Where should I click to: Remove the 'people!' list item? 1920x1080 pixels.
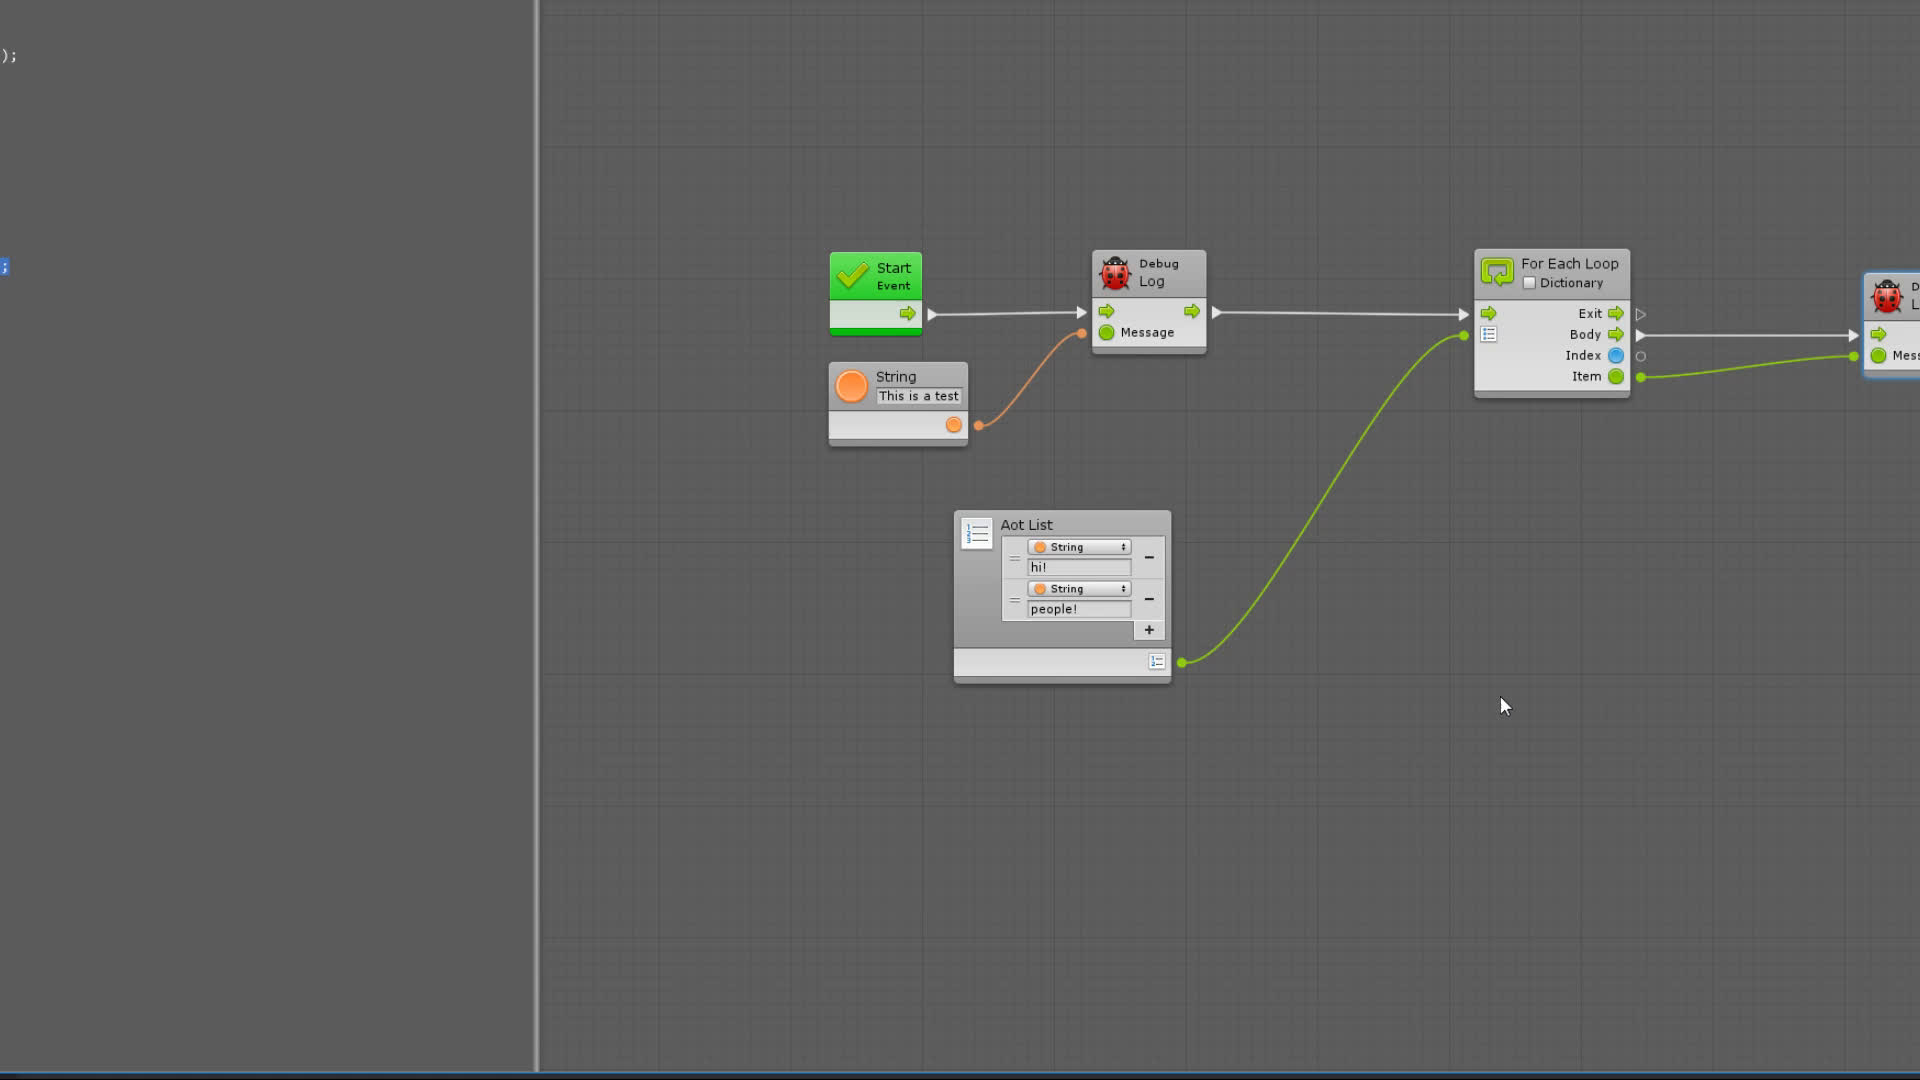coord(1149,599)
